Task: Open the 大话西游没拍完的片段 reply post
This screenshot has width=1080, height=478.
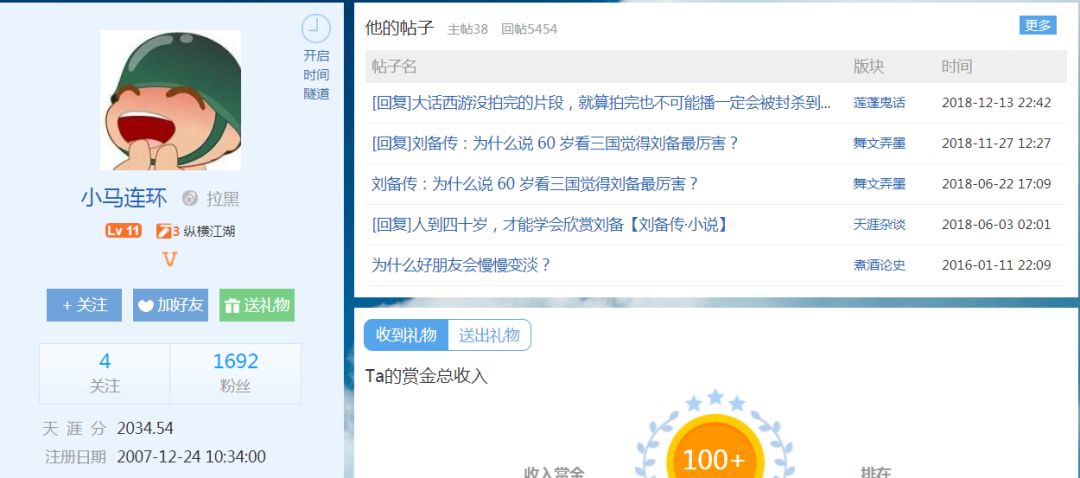Action: click(x=601, y=102)
